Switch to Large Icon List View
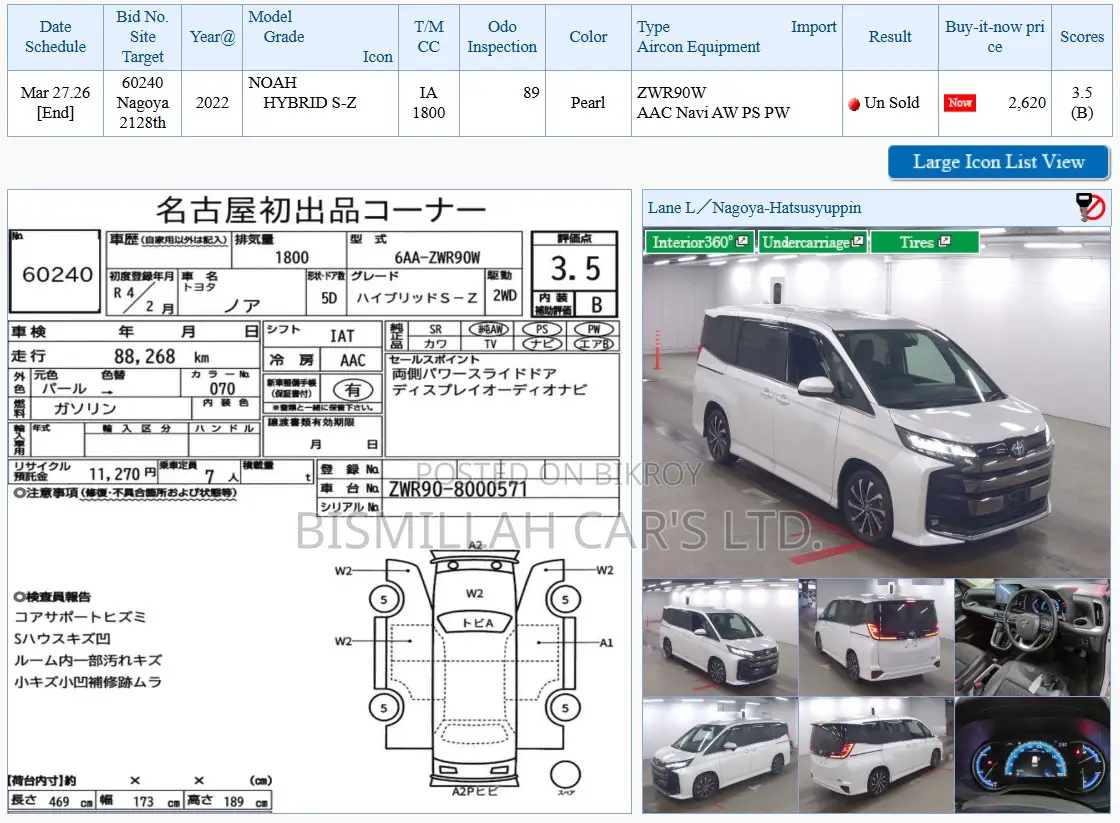The image size is (1120, 823). coord(999,162)
